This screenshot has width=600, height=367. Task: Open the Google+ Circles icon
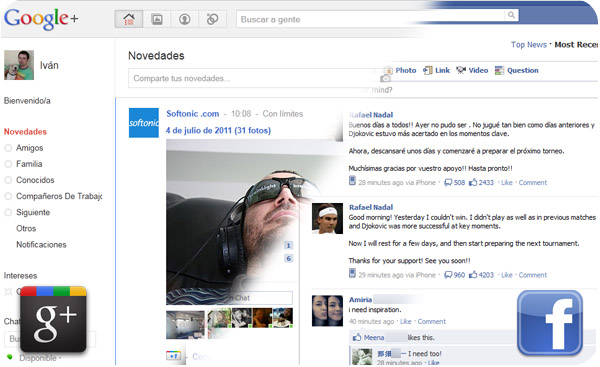(x=212, y=19)
